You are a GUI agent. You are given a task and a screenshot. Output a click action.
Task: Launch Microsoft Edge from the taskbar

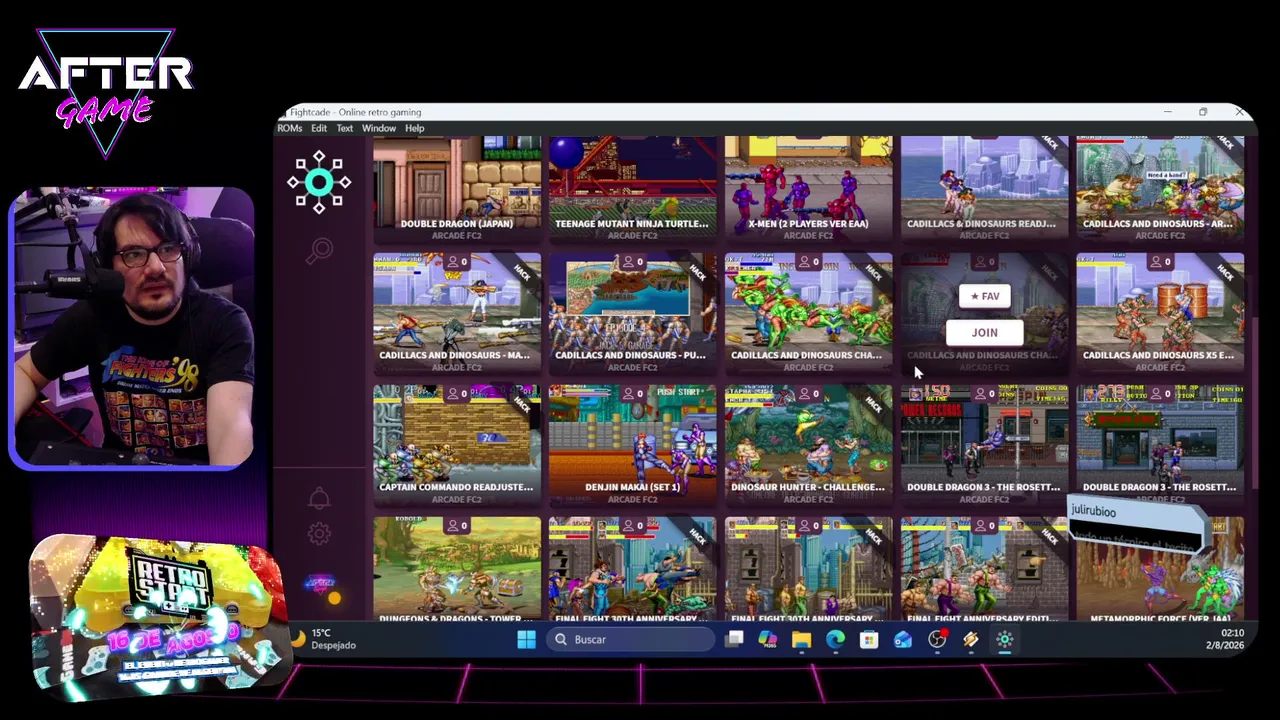pyautogui.click(x=835, y=640)
